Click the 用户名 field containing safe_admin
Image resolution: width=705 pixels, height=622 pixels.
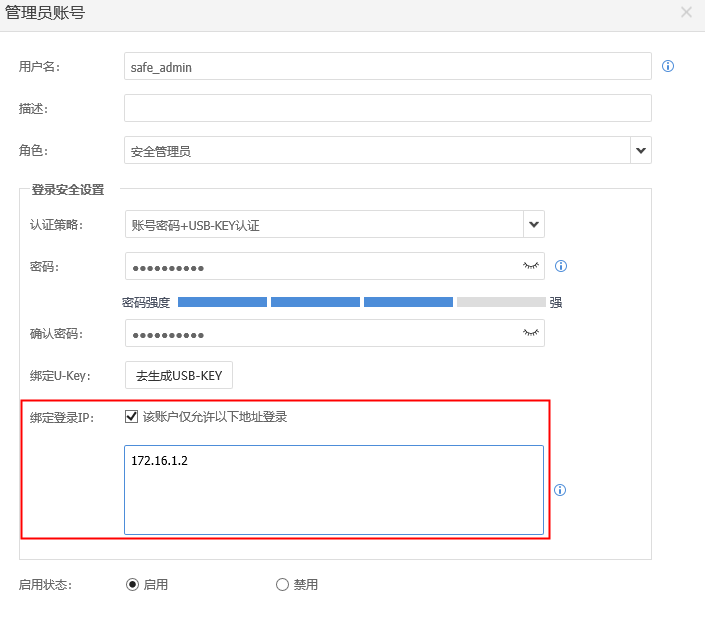pos(387,66)
